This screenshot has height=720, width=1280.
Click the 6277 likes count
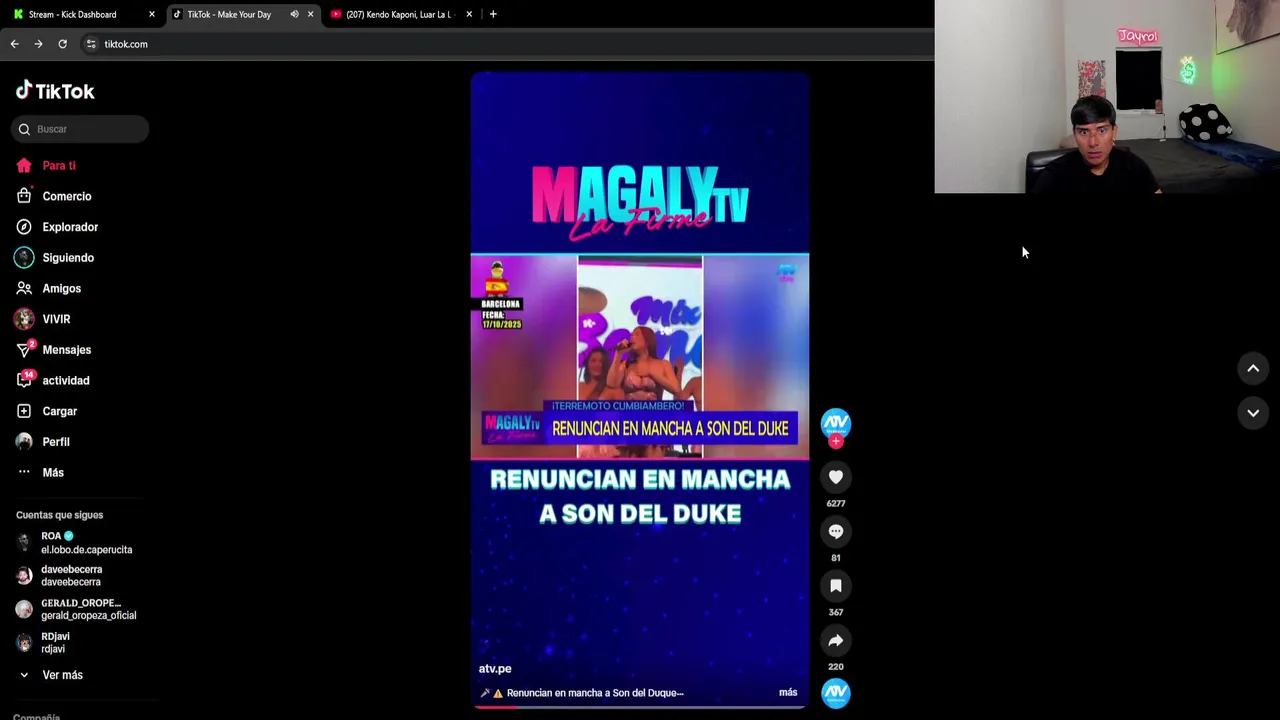point(836,504)
